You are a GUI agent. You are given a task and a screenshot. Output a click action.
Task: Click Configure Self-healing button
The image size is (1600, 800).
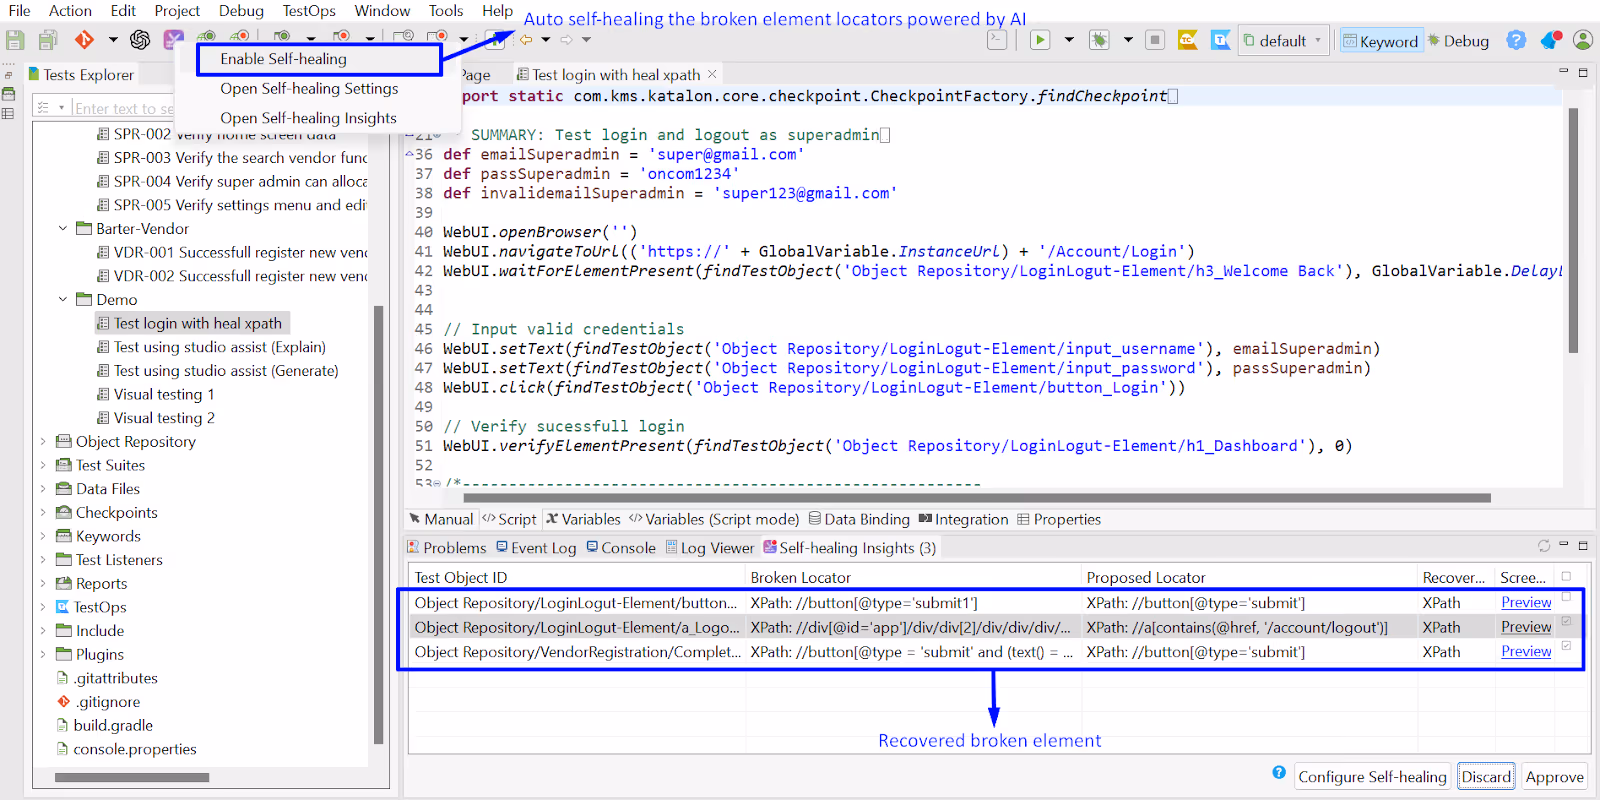tap(1372, 777)
